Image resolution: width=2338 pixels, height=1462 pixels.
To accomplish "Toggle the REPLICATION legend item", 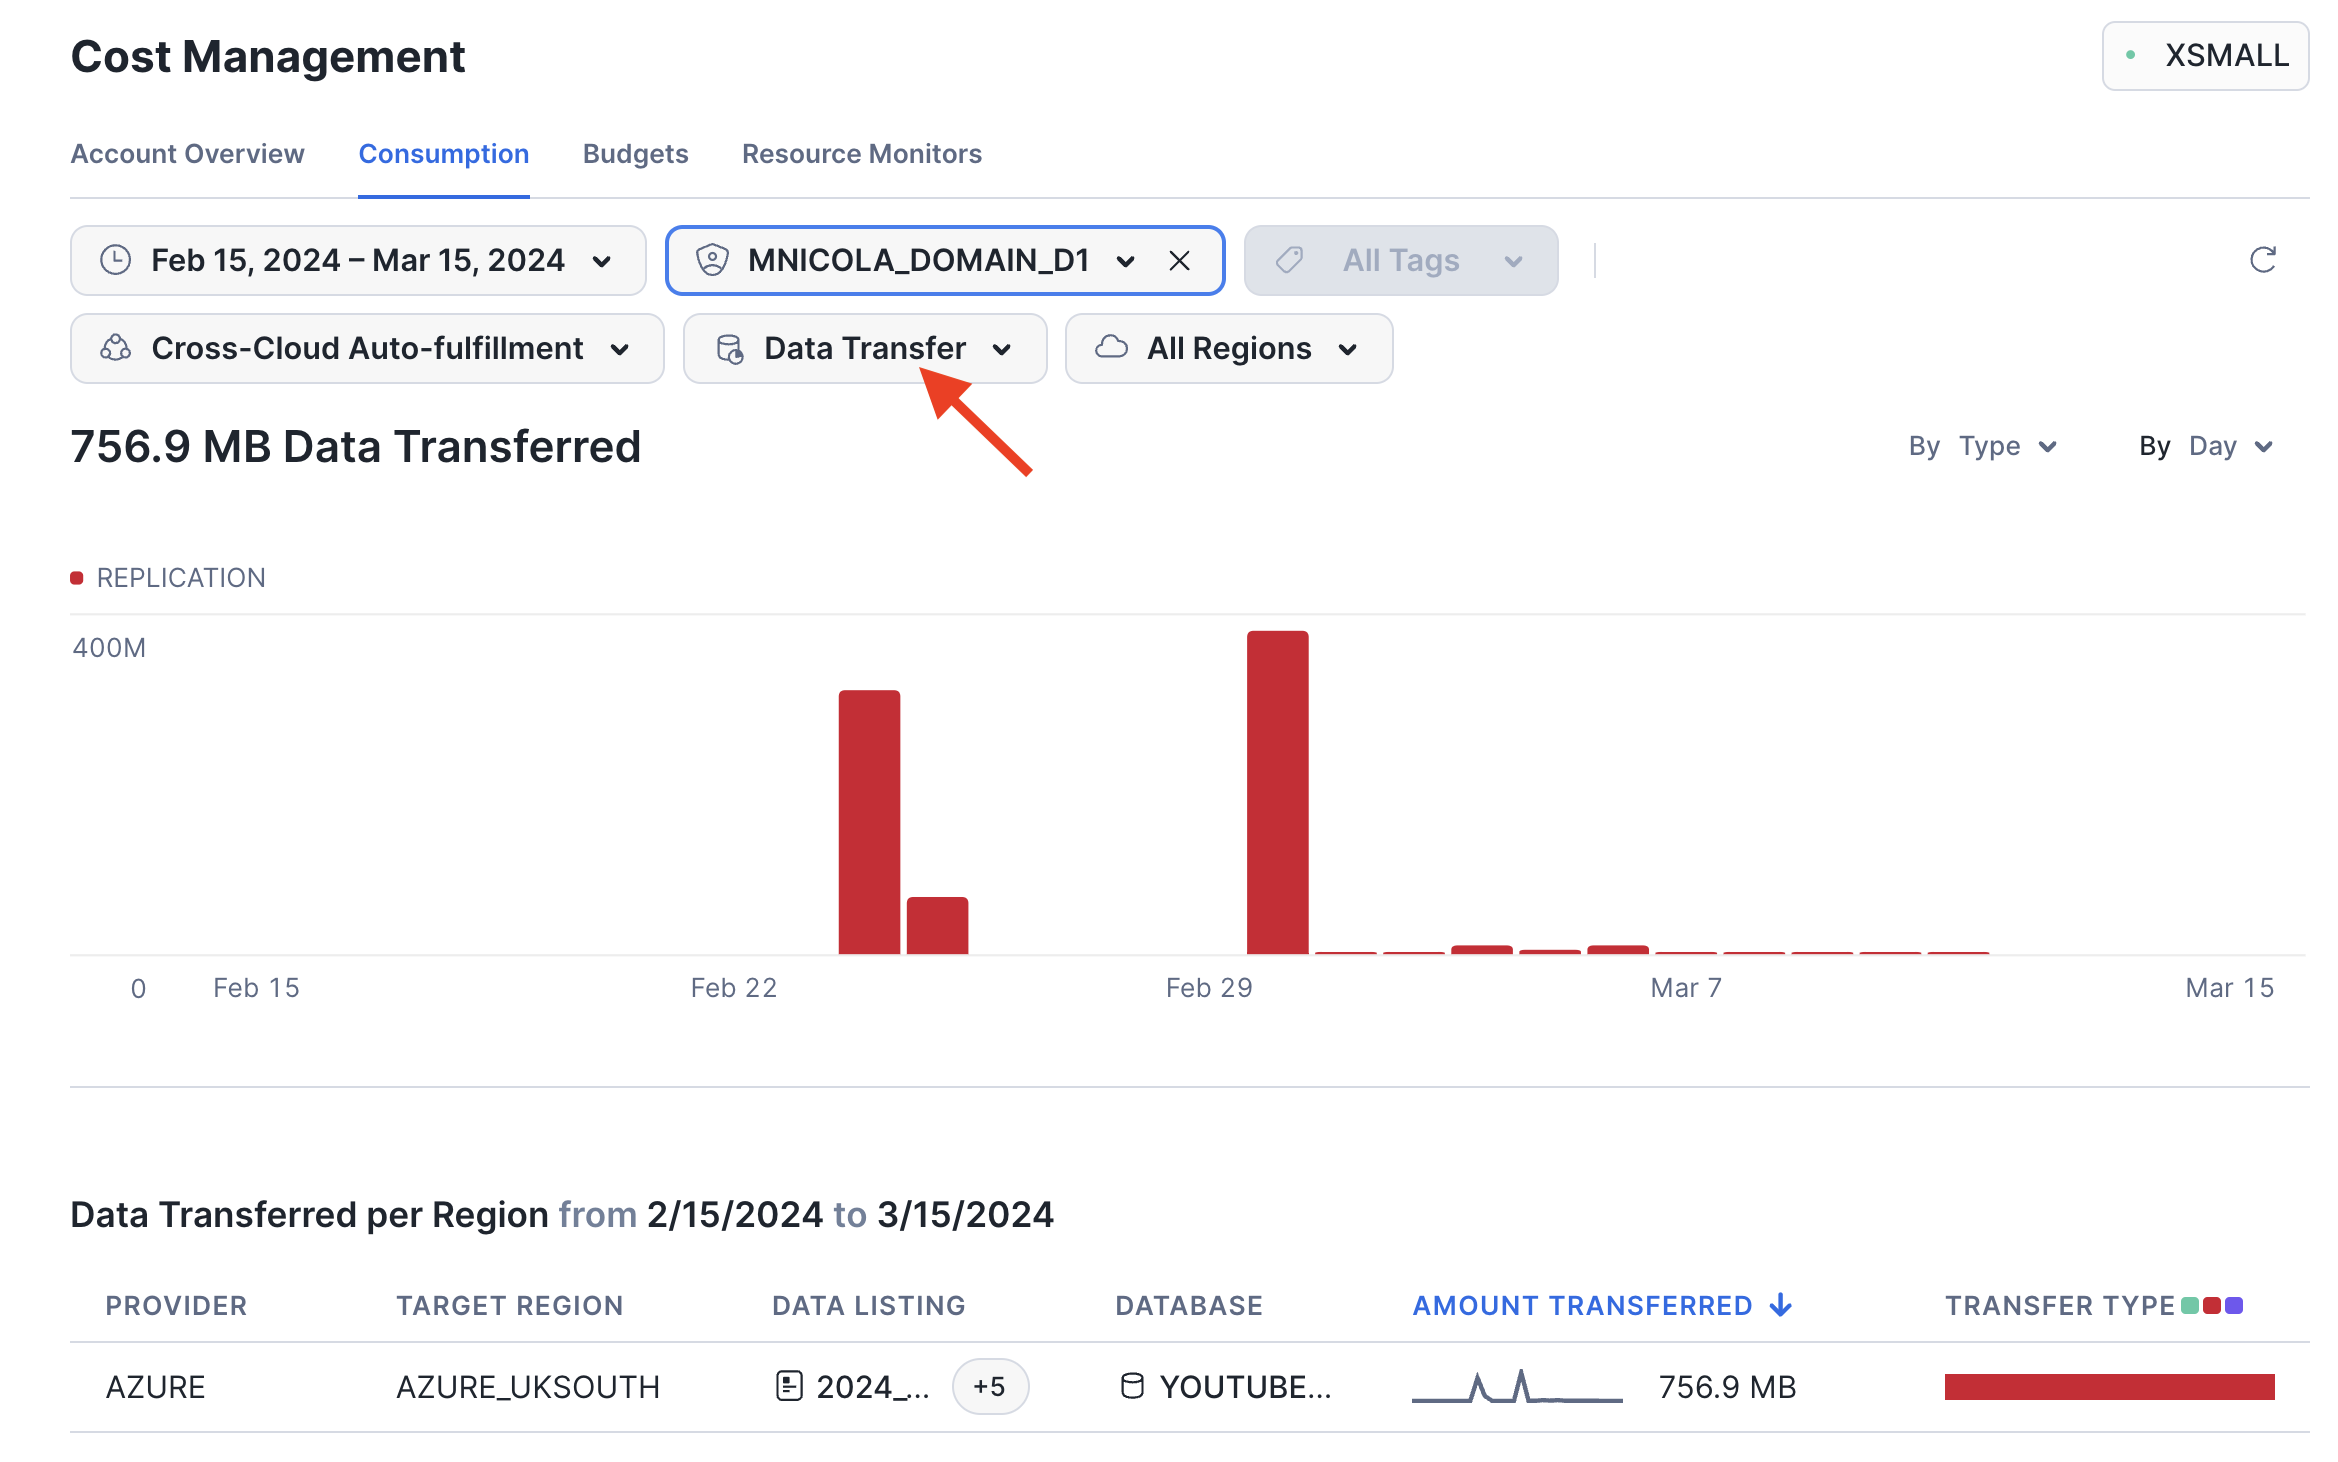I will (168, 578).
